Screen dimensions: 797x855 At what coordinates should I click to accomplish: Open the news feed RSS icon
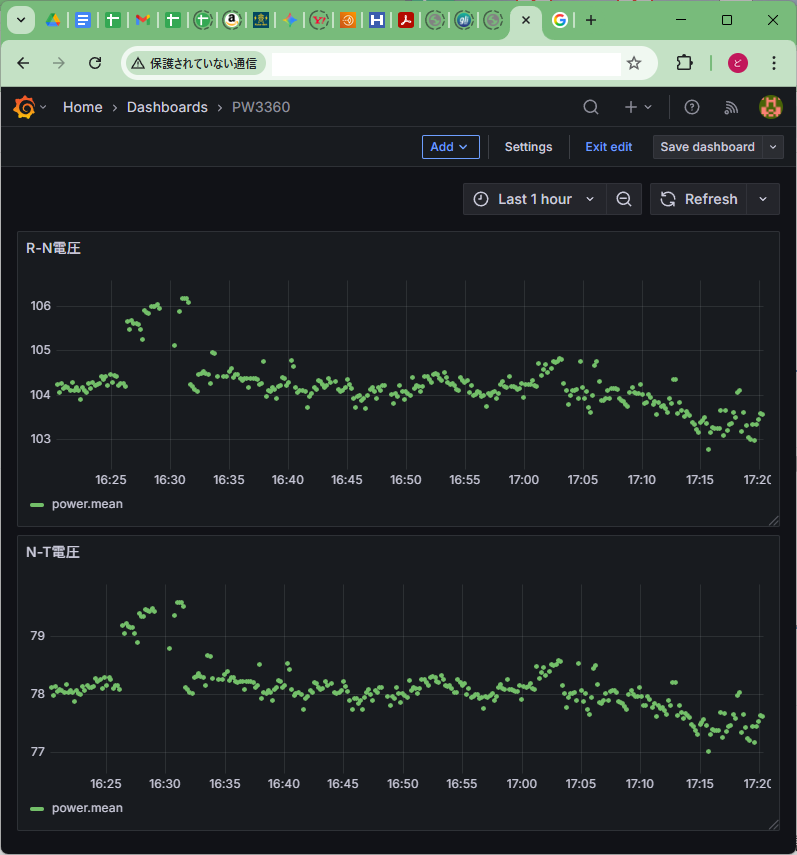(x=731, y=107)
